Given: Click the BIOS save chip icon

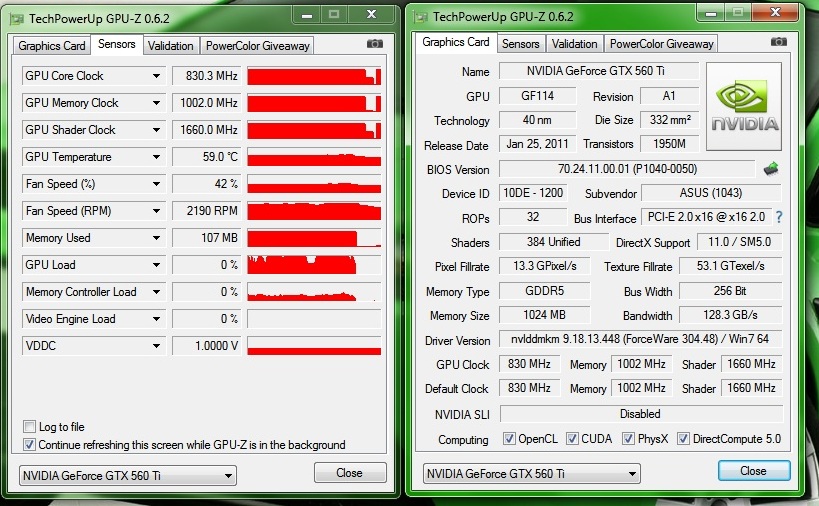Looking at the screenshot, I should point(771,169).
